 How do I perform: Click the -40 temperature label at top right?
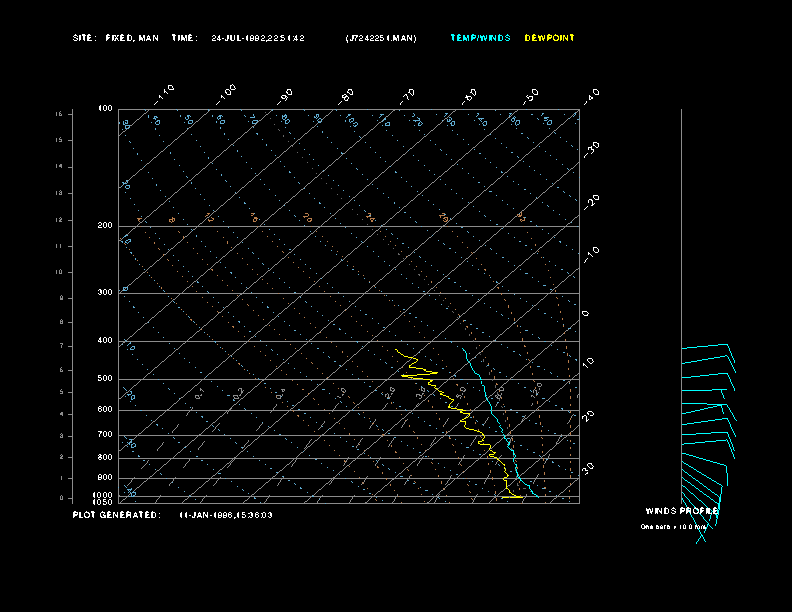[591, 95]
